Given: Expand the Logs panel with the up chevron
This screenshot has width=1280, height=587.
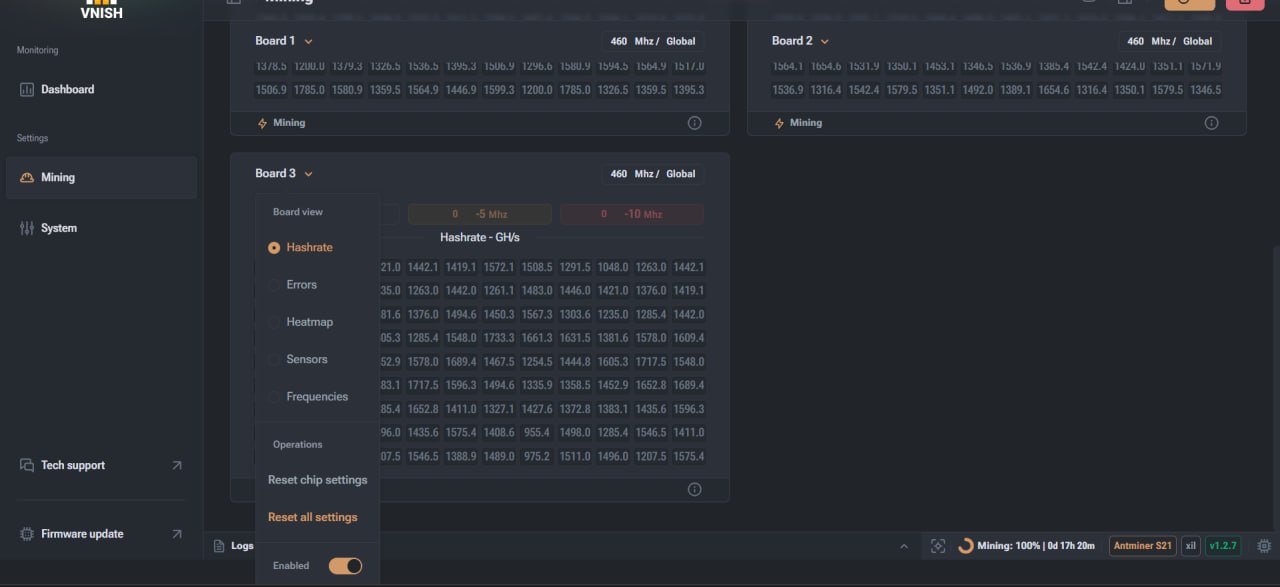Looking at the screenshot, I should tap(904, 546).
